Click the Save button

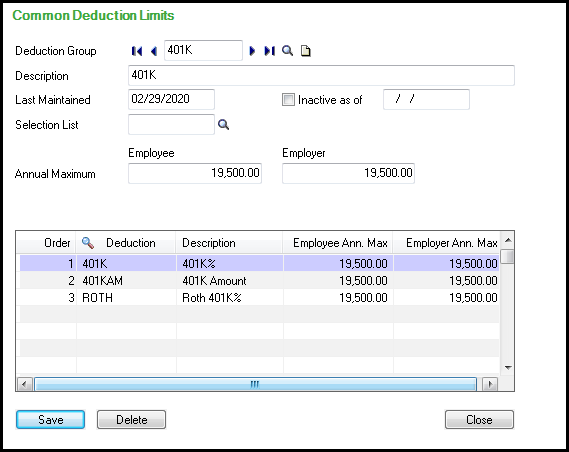pos(50,420)
